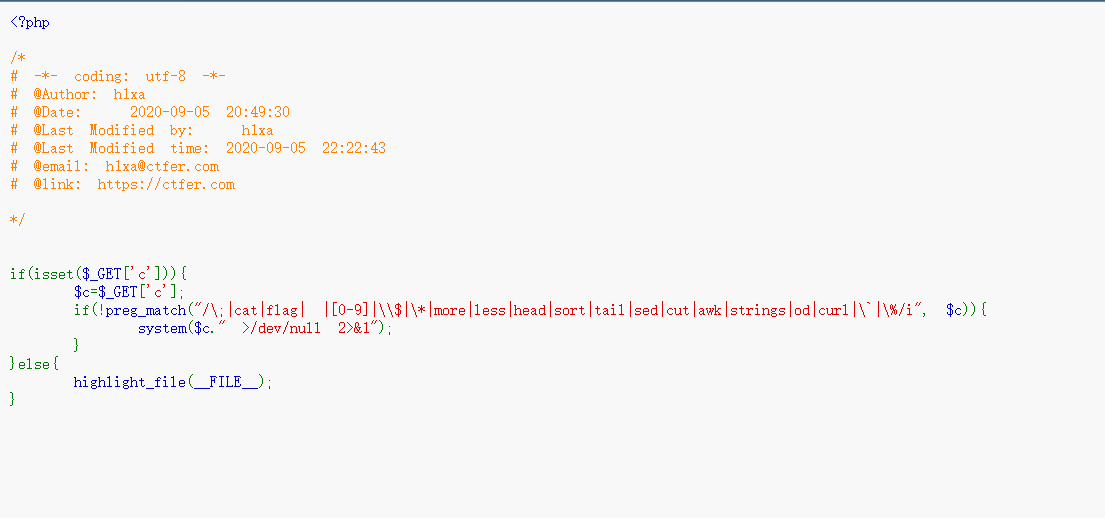Click the final closing brace
The image size is (1105, 518).
coord(13,400)
